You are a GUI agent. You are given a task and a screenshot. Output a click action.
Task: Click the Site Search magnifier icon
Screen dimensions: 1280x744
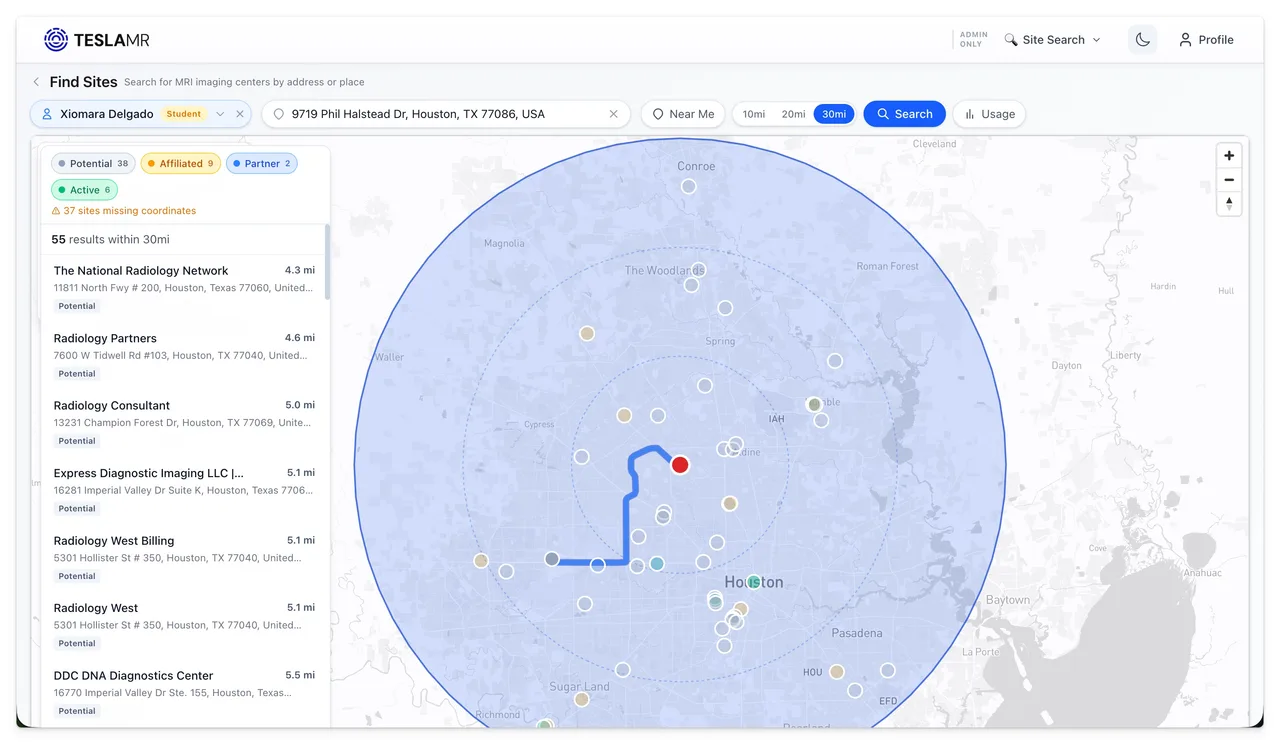(x=1012, y=39)
